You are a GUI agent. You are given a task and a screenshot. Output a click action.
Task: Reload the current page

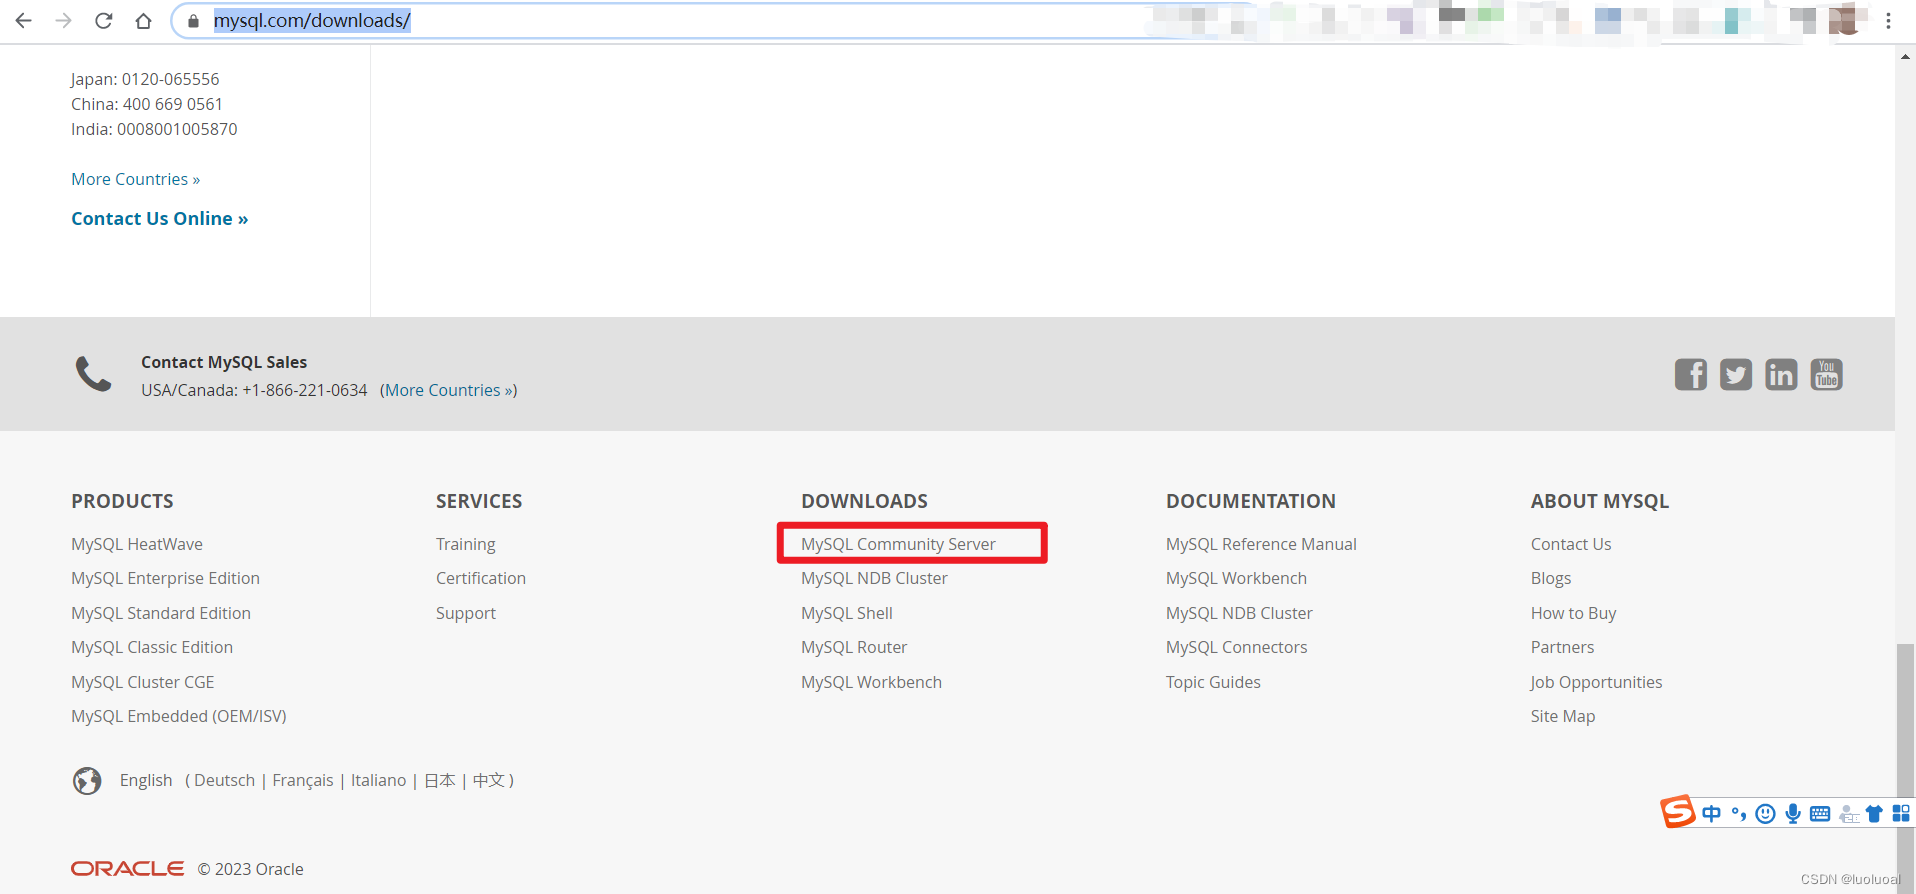point(103,20)
